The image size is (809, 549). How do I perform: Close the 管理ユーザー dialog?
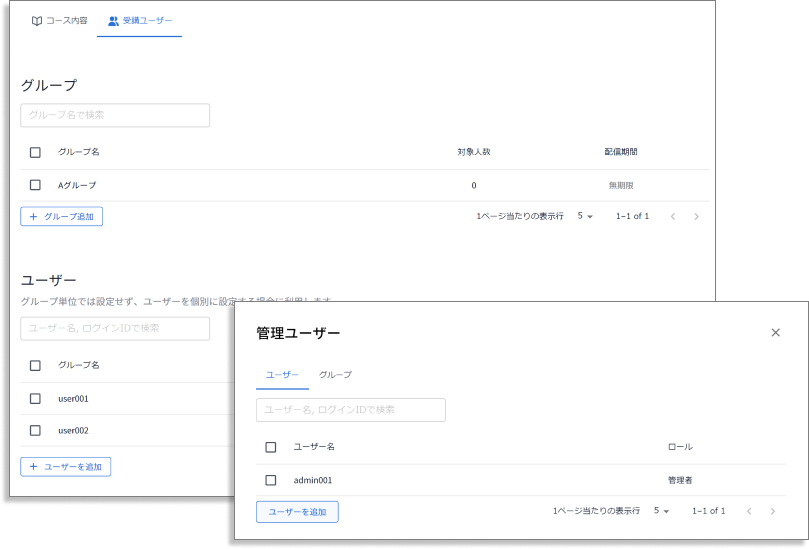pos(775,333)
